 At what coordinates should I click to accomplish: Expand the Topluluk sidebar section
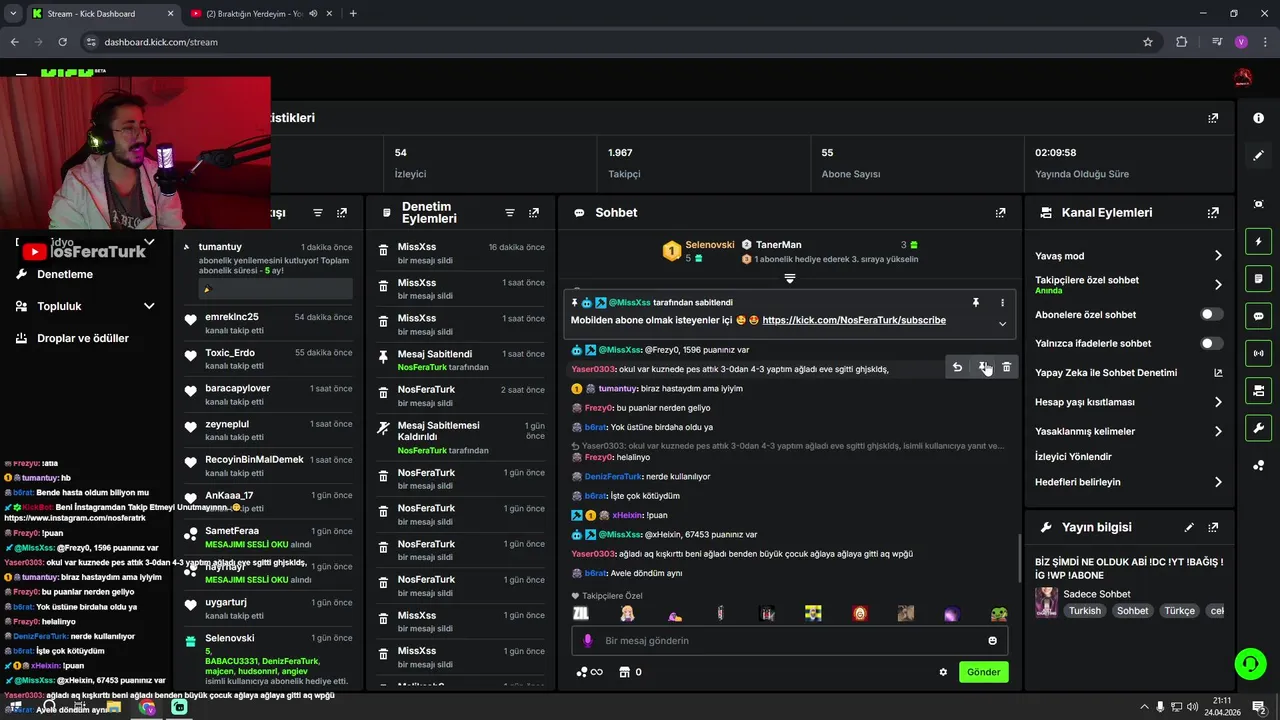click(x=149, y=306)
